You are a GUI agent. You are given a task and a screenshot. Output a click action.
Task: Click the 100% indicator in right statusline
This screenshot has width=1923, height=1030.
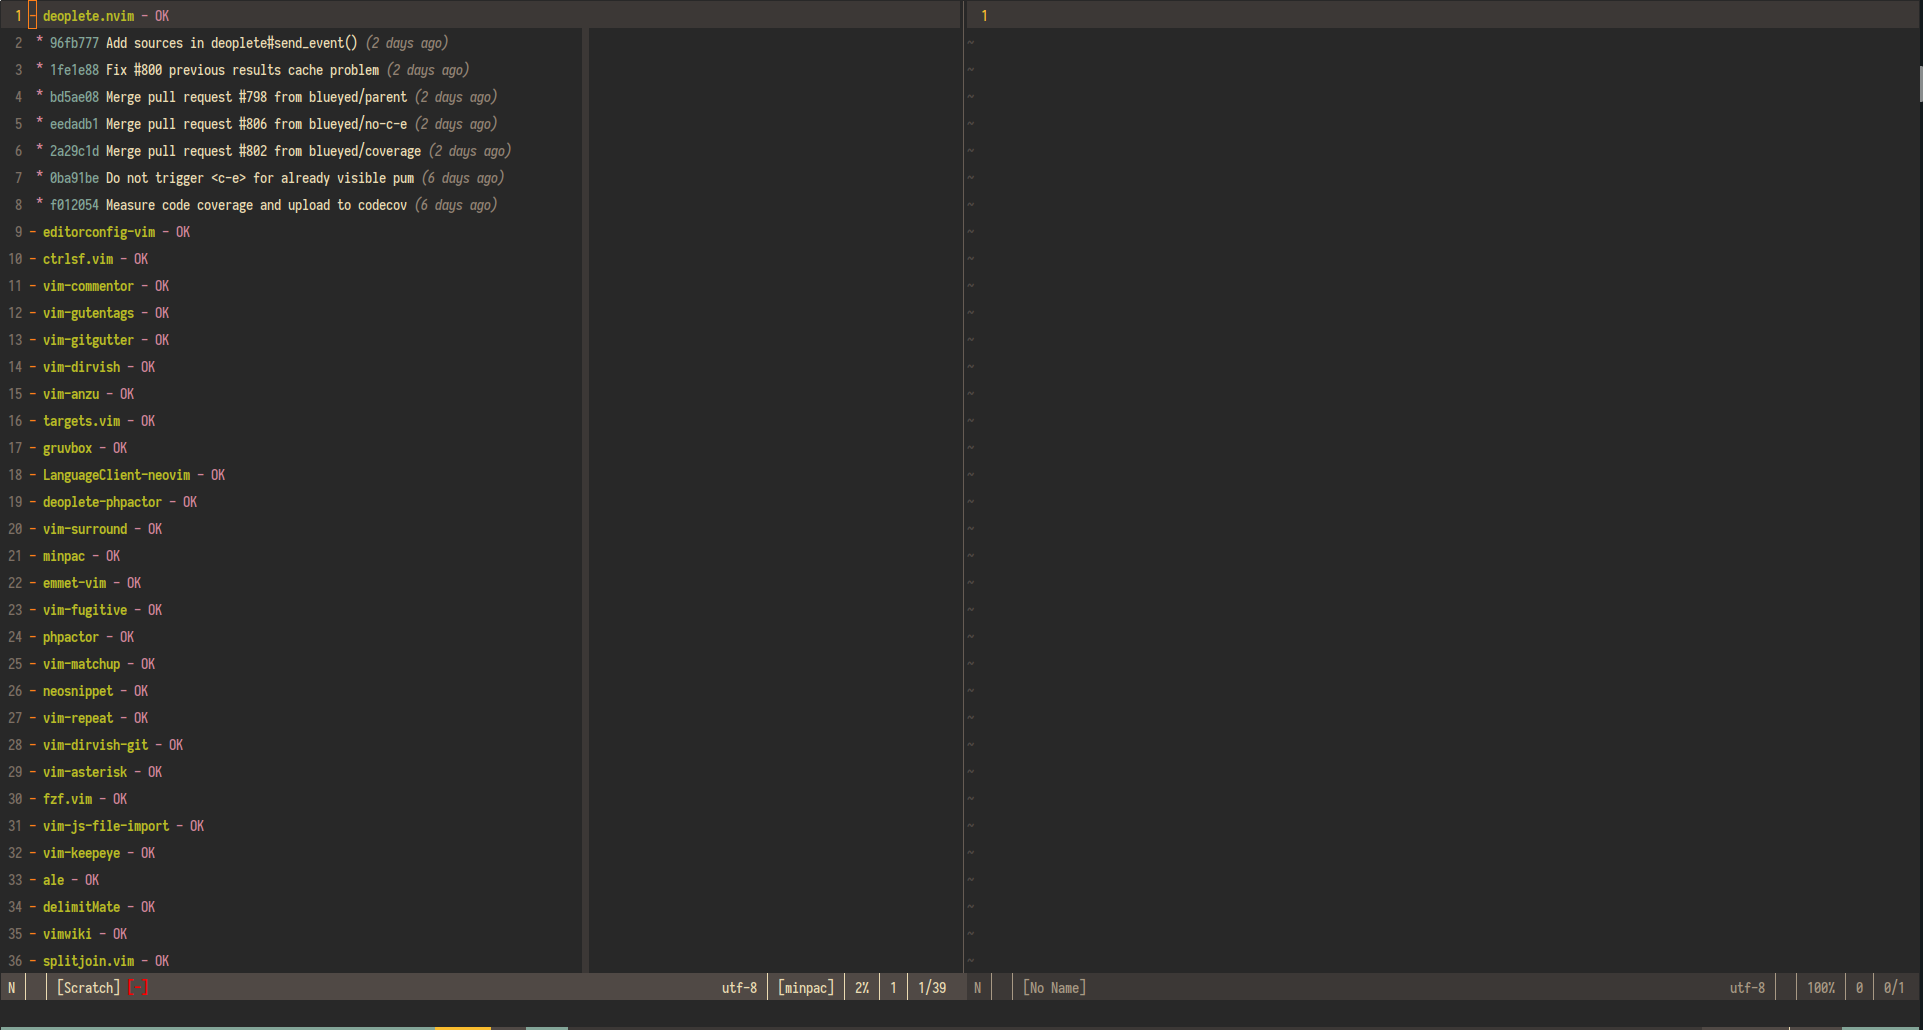click(x=1820, y=988)
